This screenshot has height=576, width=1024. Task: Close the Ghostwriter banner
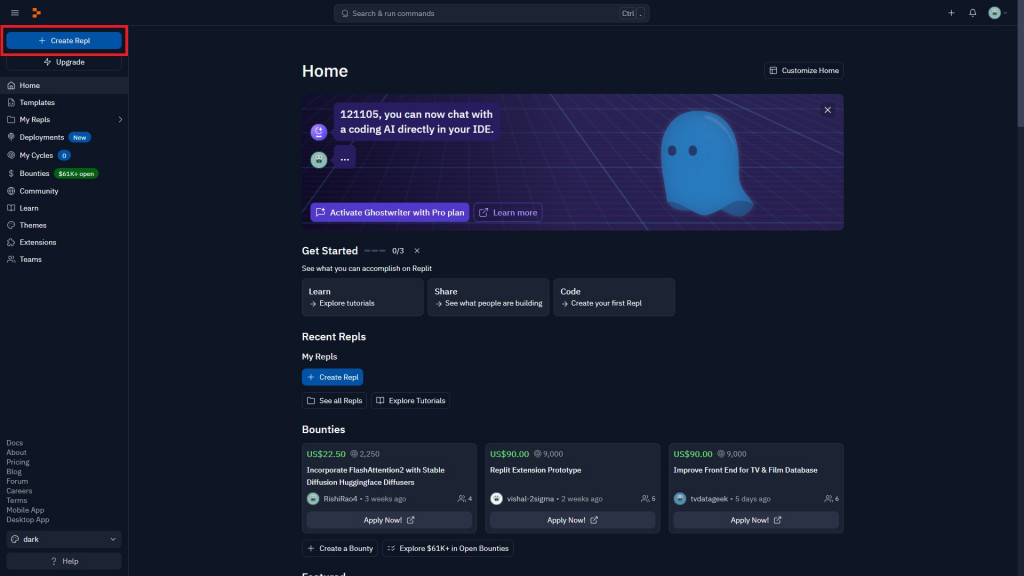(827, 110)
